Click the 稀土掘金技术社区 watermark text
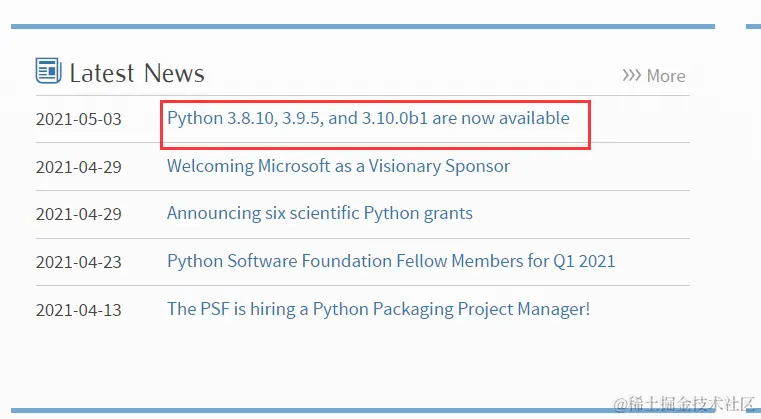The height and width of the screenshot is (419, 761). [x=692, y=404]
